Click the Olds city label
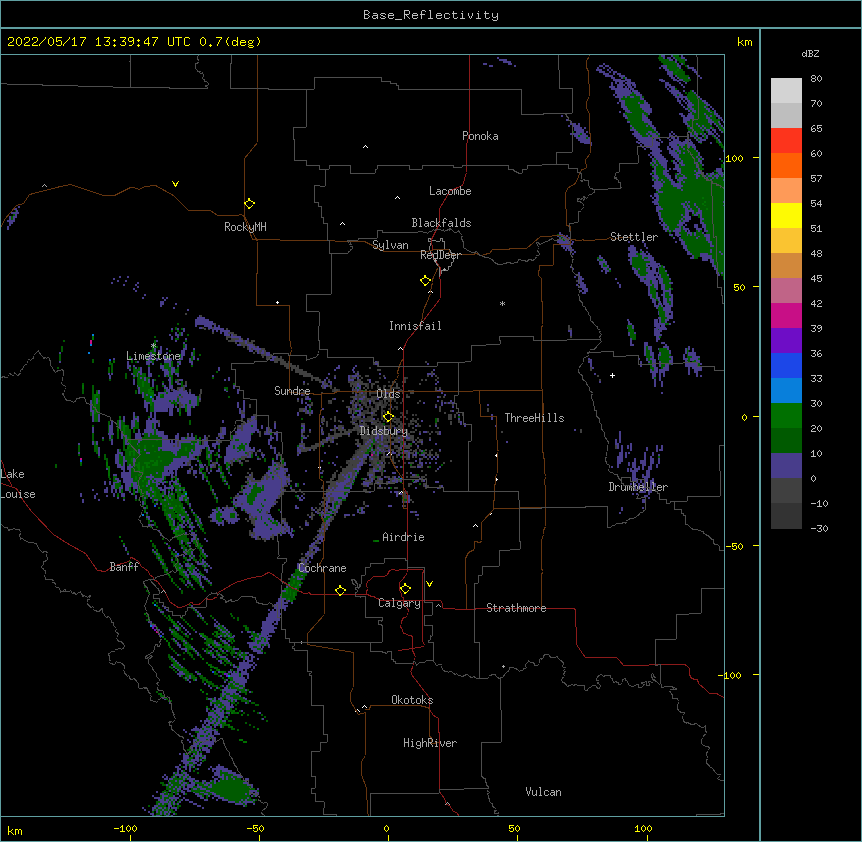The image size is (862, 842). (x=388, y=394)
